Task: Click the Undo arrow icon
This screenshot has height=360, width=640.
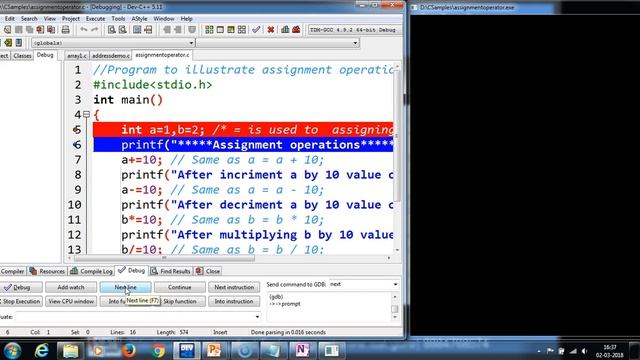Action: tap(84, 30)
